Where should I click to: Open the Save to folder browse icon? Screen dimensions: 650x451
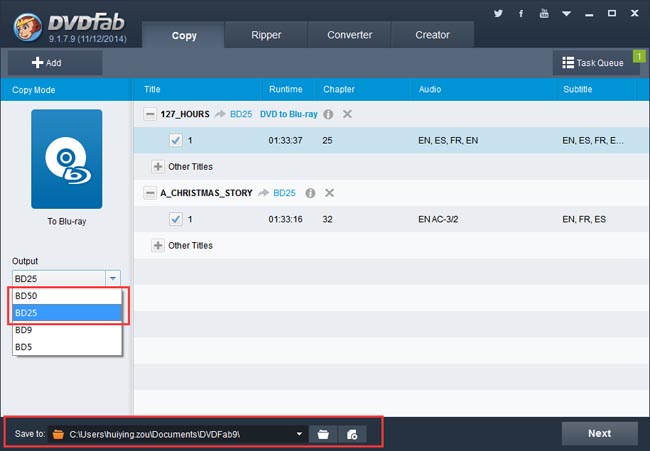[323, 434]
